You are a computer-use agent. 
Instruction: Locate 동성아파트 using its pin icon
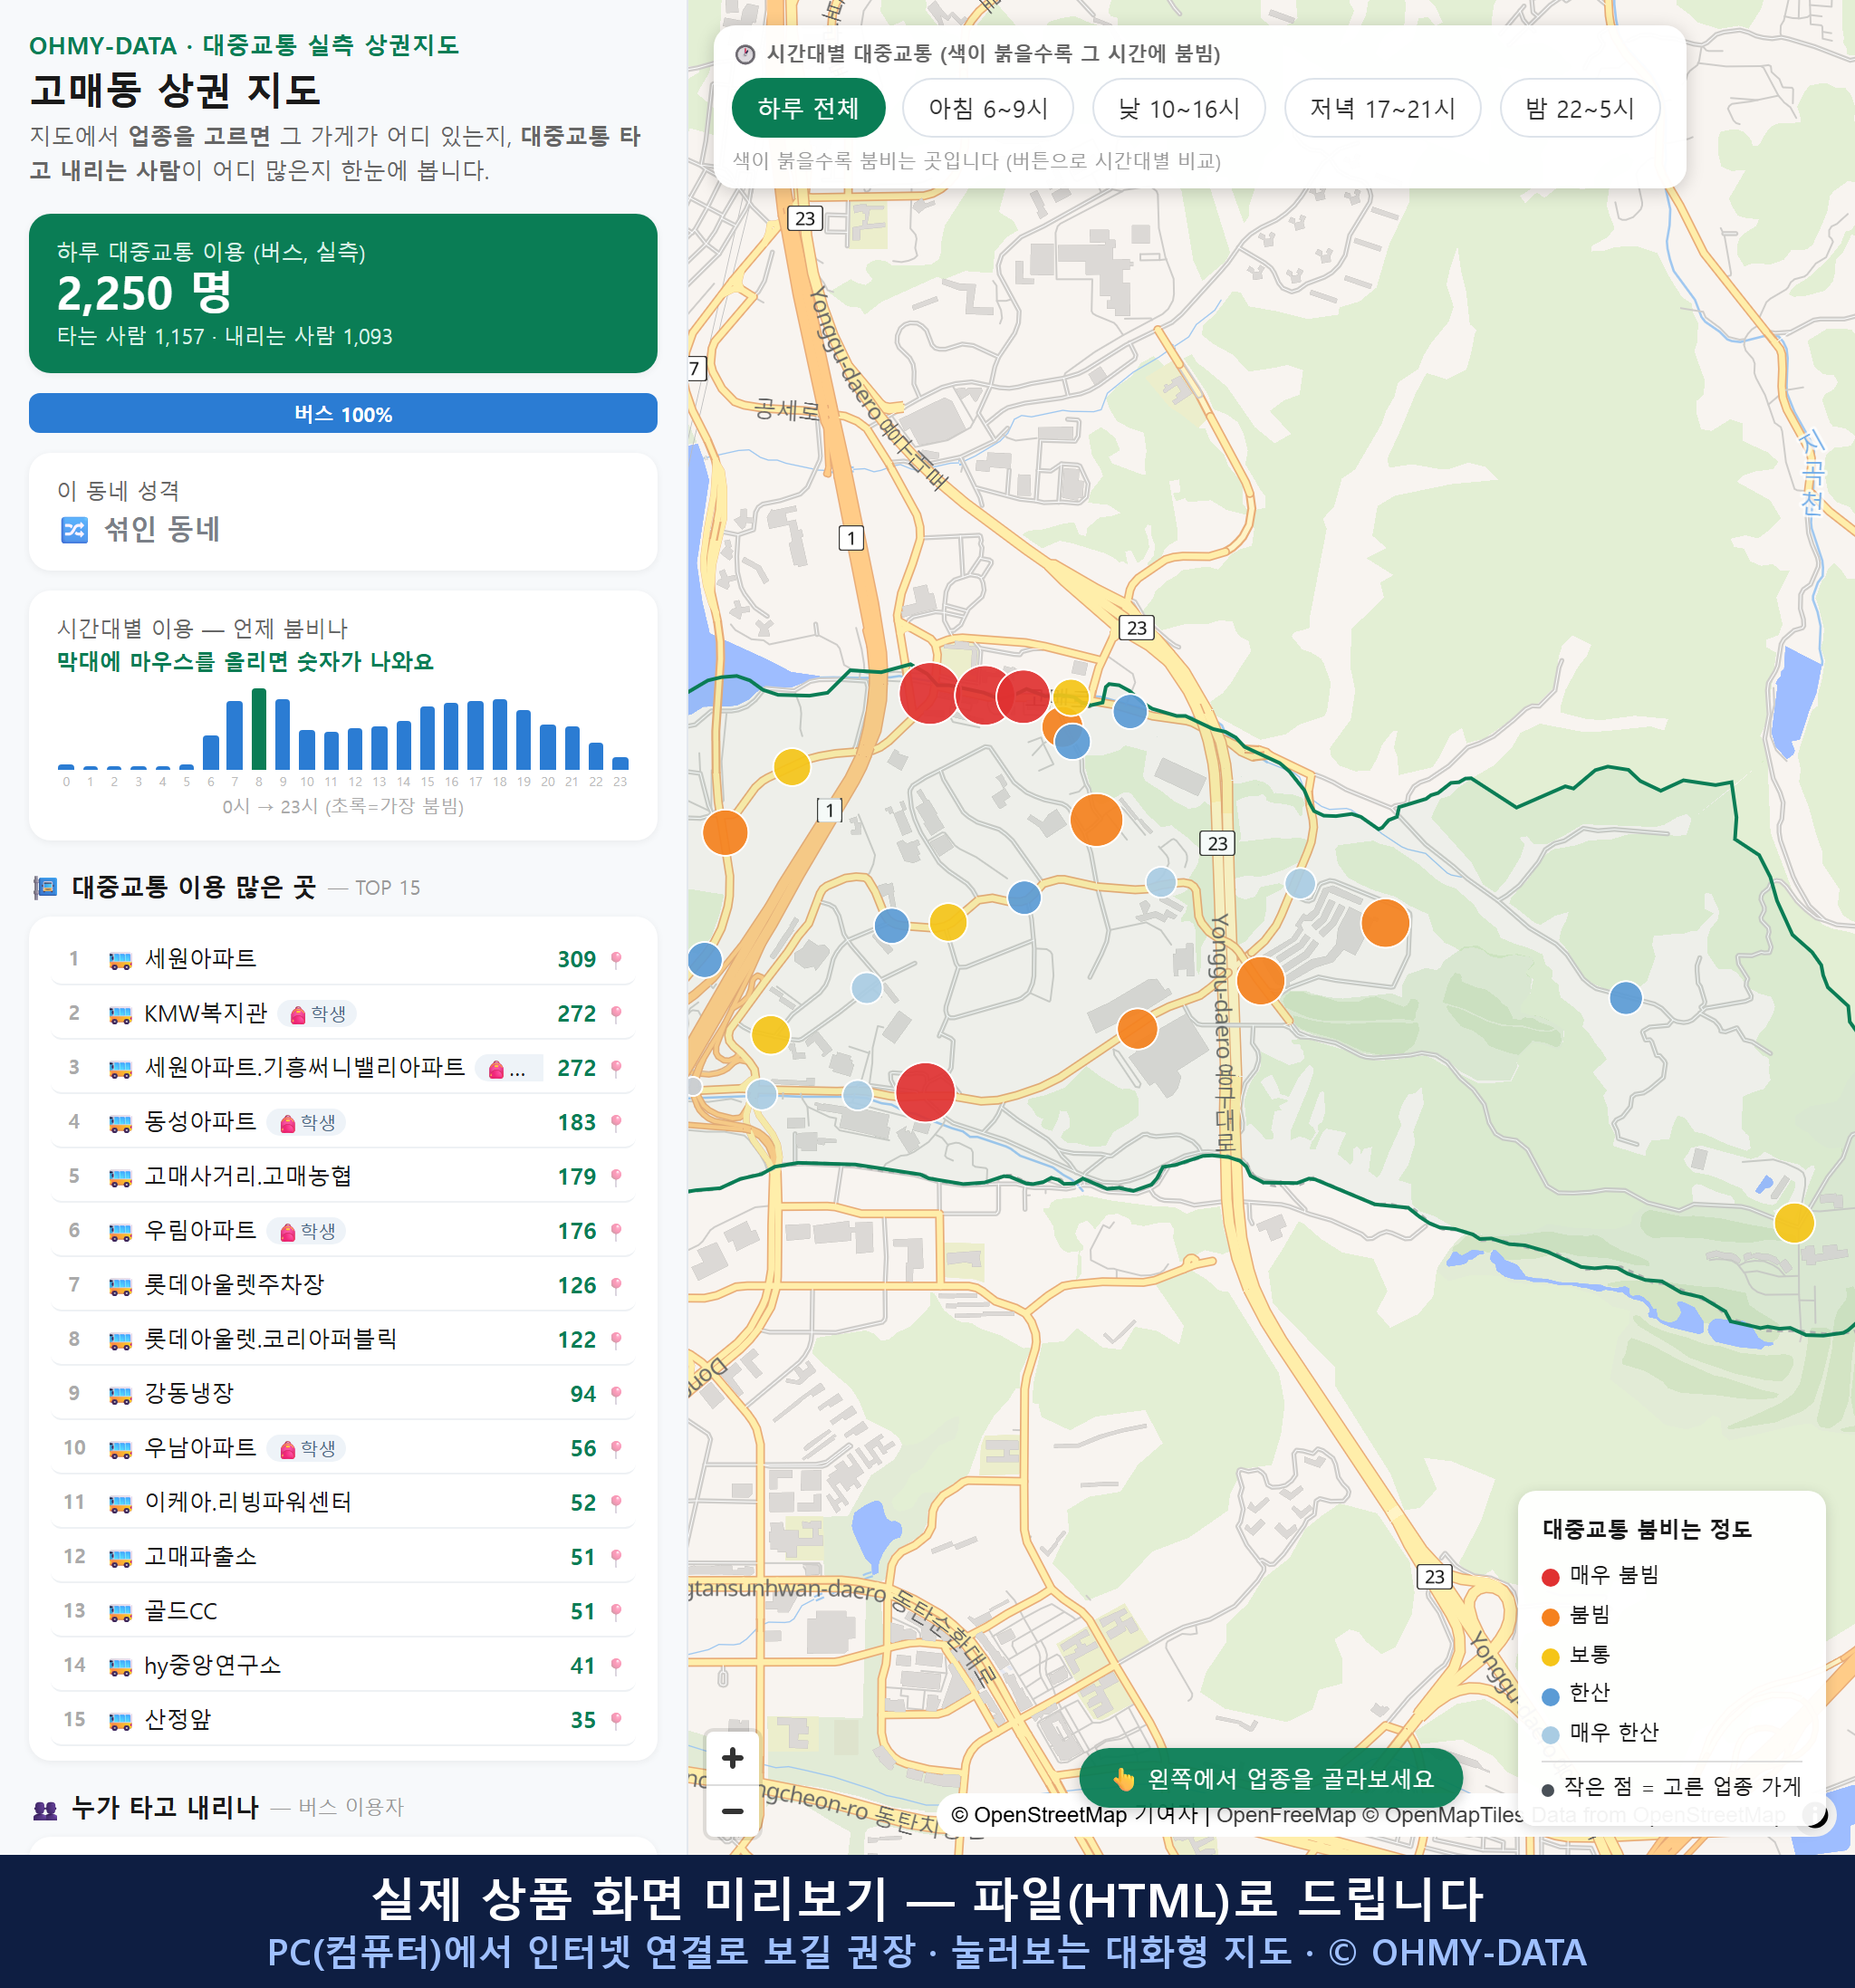(616, 1122)
